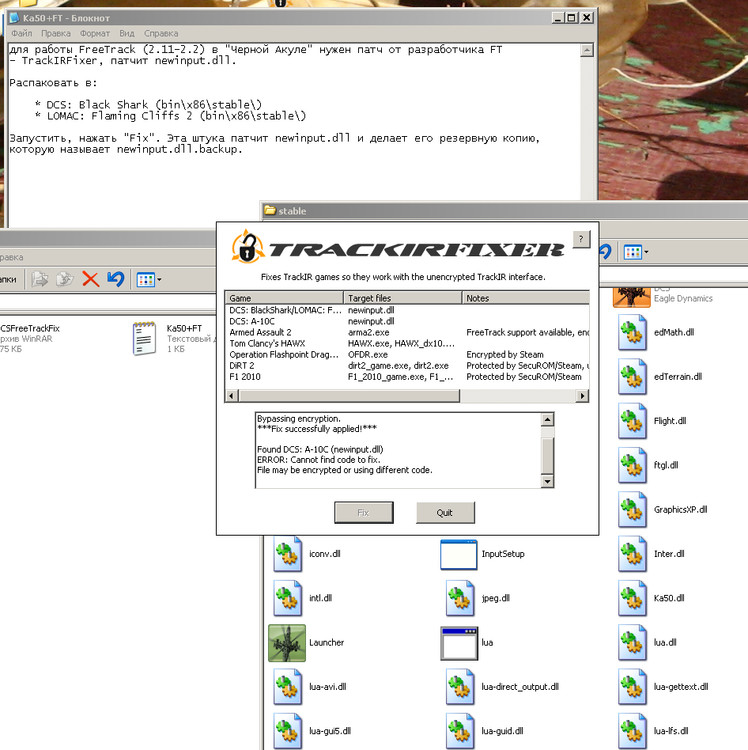Click the Move To folder toolbar icon
748x750 pixels.
pyautogui.click(x=40, y=279)
